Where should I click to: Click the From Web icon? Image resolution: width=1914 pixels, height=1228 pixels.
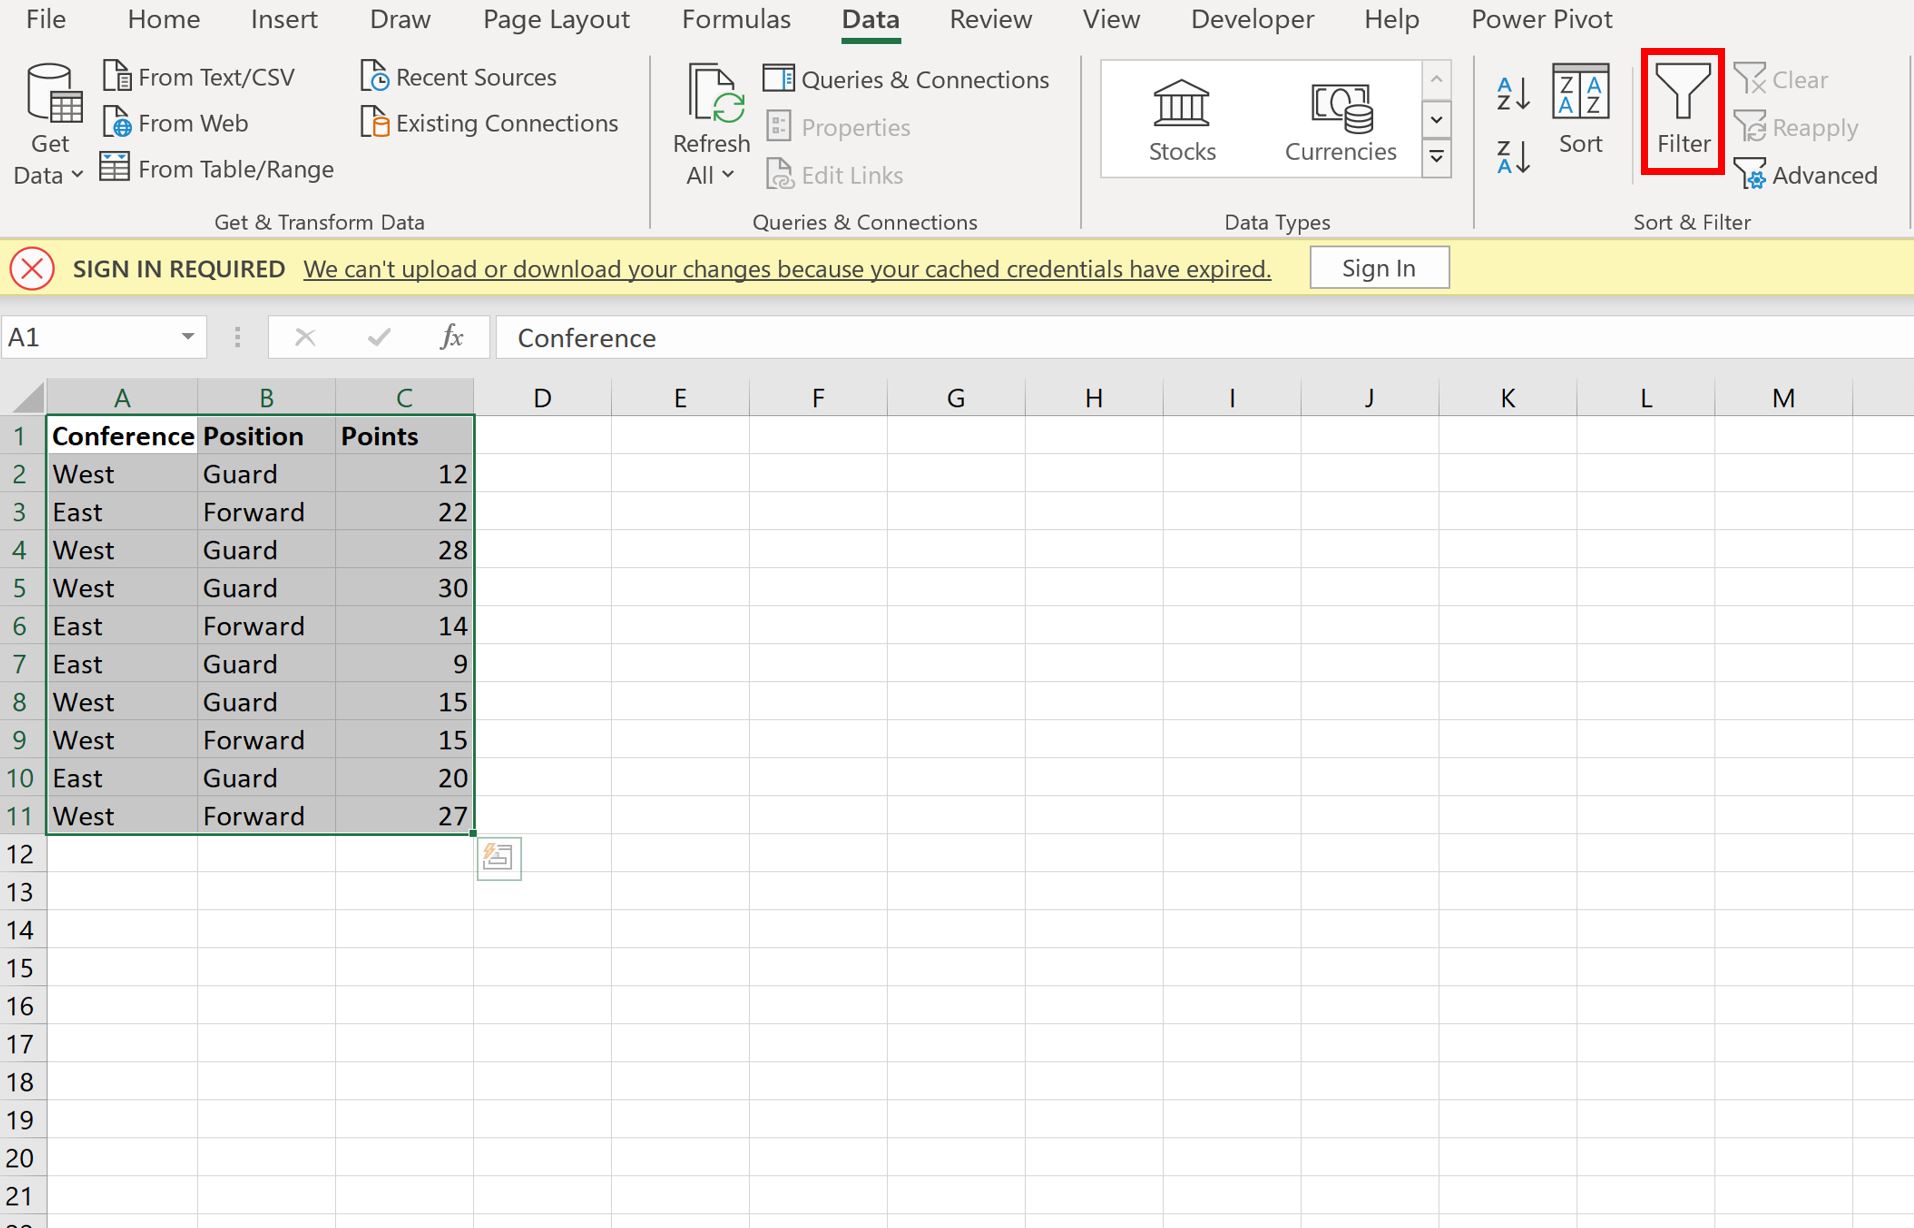tap(117, 123)
